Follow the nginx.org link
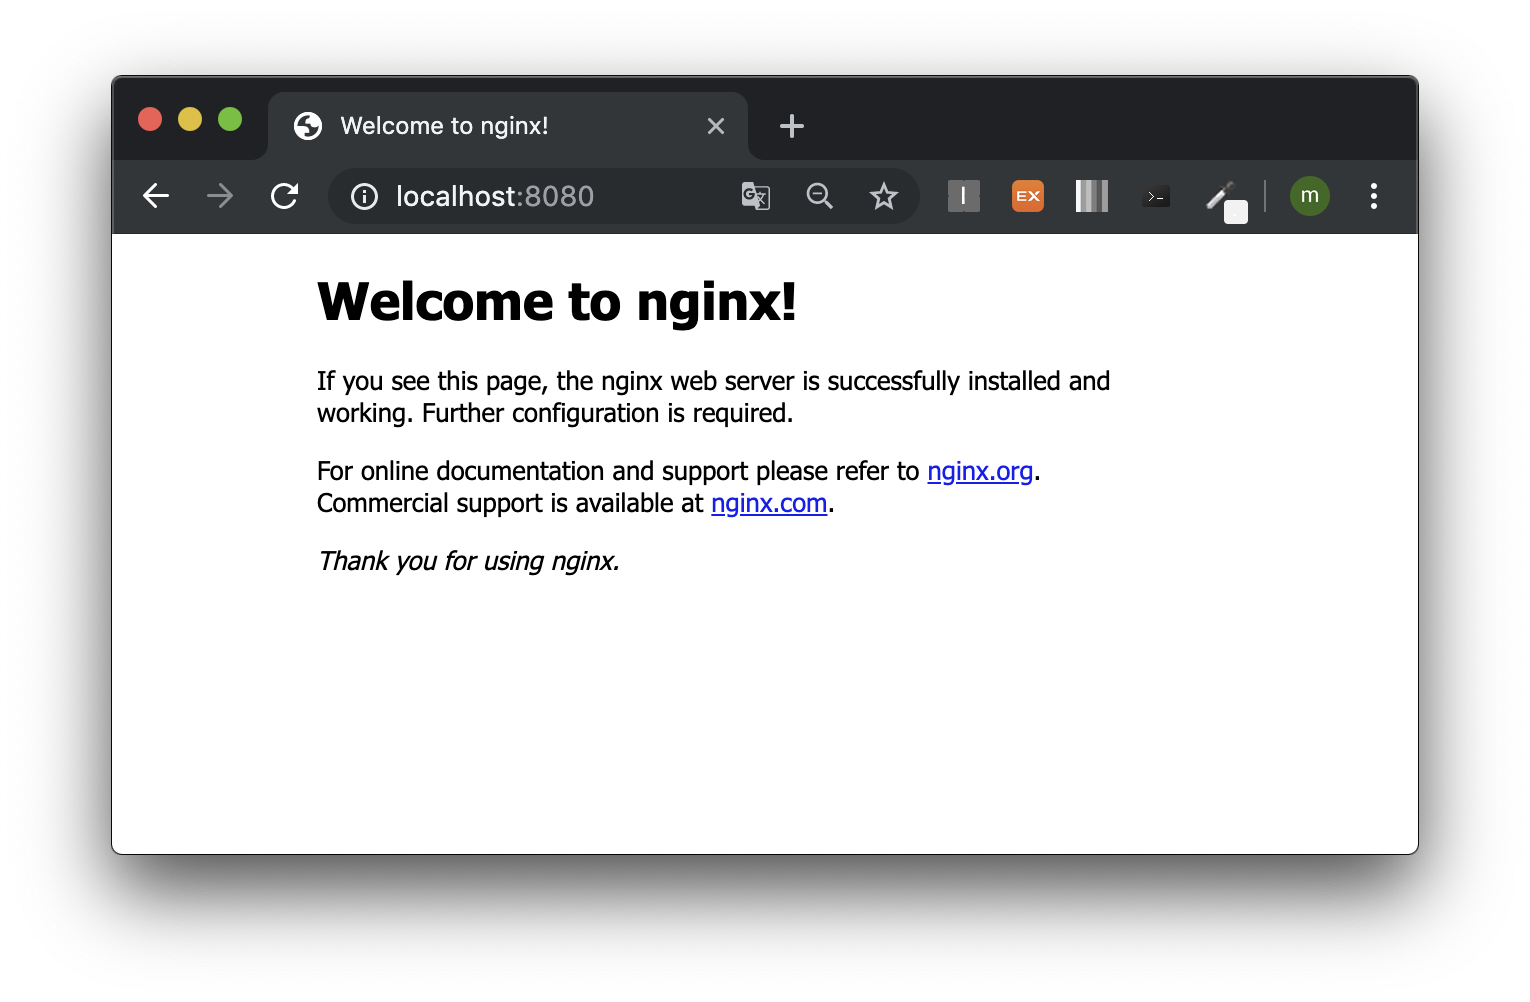The height and width of the screenshot is (1002, 1530). (980, 471)
